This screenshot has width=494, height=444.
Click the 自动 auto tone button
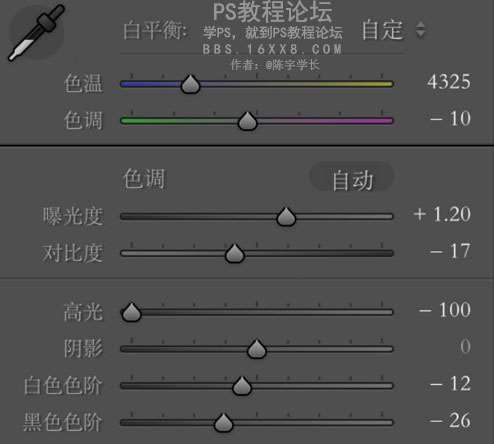[352, 180]
